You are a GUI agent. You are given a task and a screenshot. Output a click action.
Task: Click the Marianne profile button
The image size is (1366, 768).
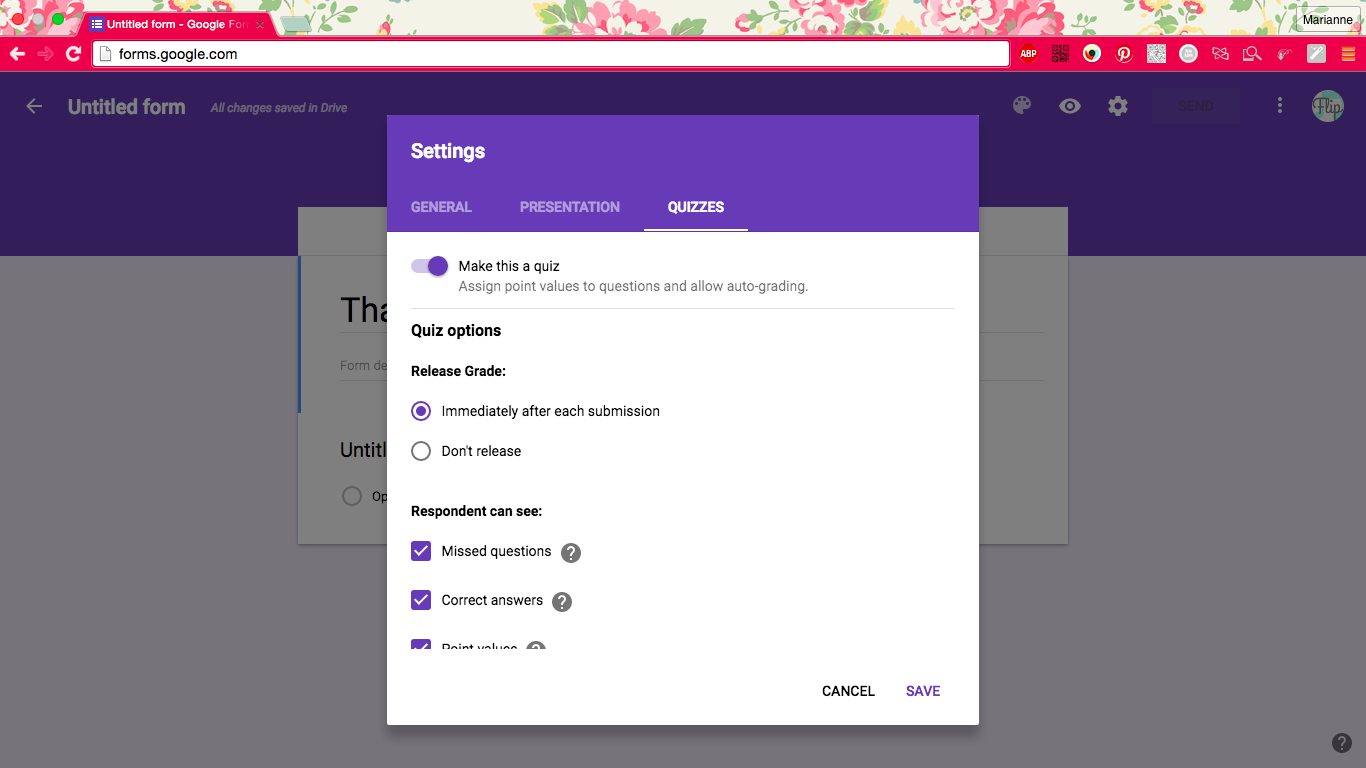pos(1328,20)
